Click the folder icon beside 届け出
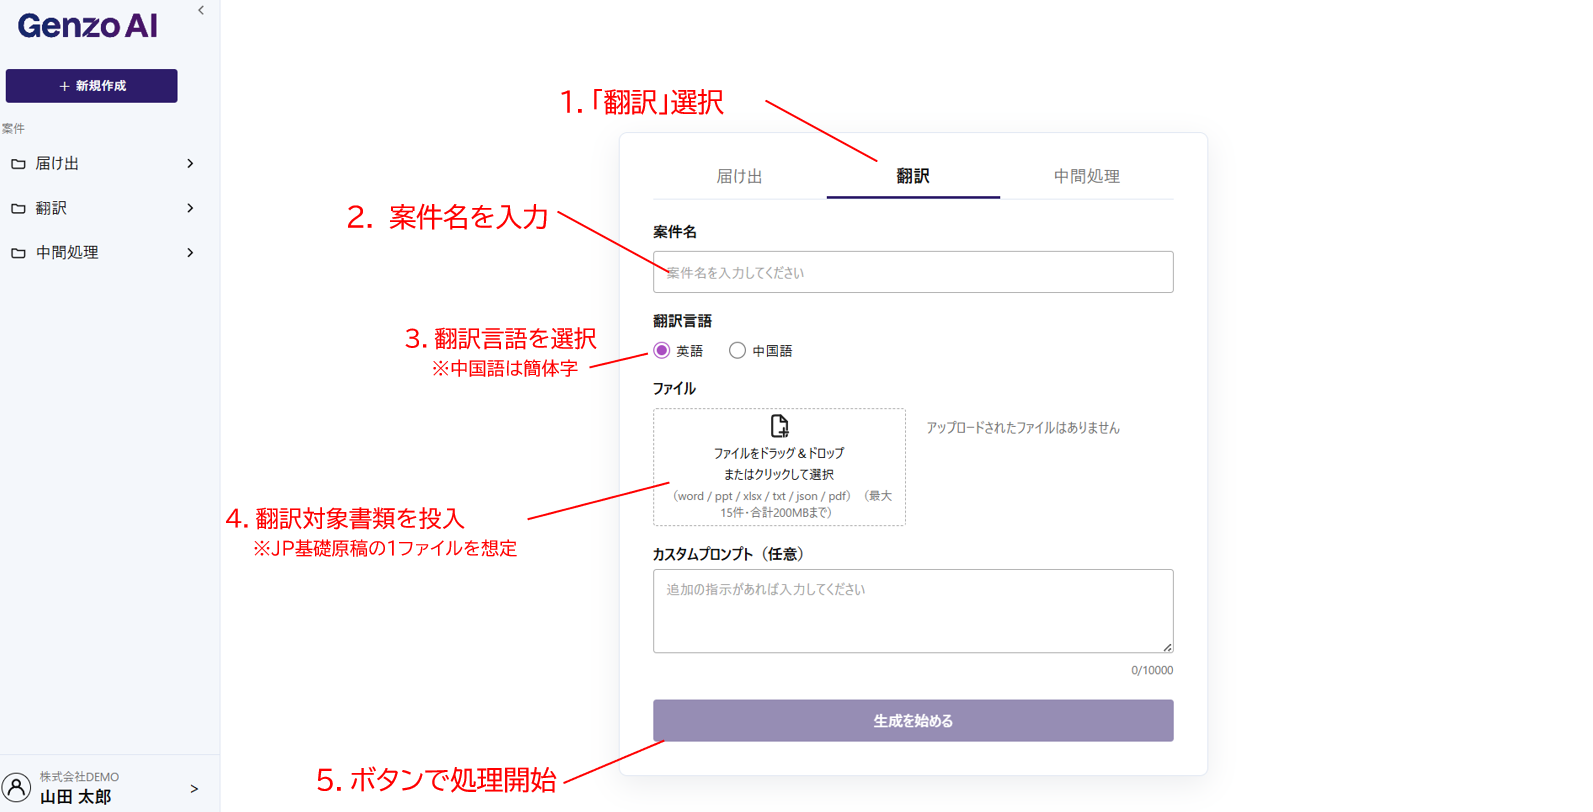Screen dimensions: 1593x812 coord(18,164)
